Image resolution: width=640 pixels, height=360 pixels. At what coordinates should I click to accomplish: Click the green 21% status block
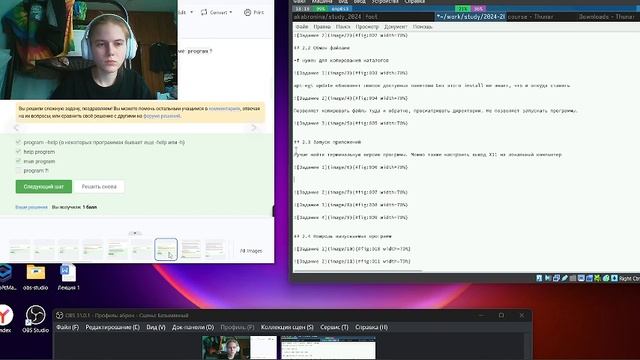coord(463,9)
